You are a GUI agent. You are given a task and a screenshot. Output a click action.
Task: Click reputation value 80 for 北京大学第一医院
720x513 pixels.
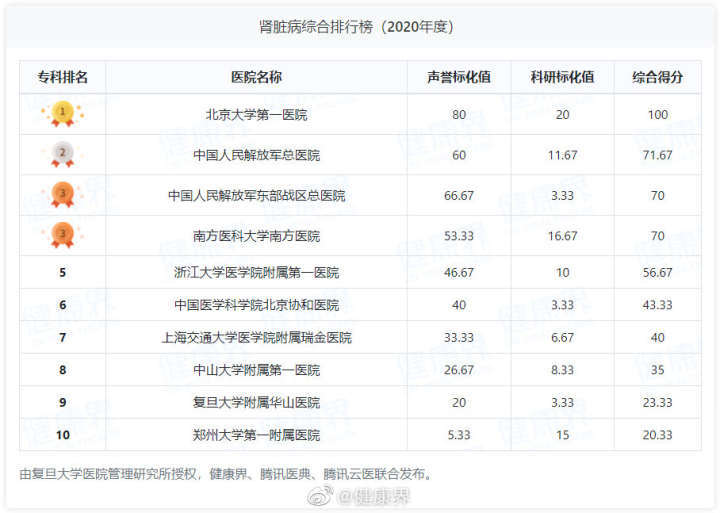459,115
